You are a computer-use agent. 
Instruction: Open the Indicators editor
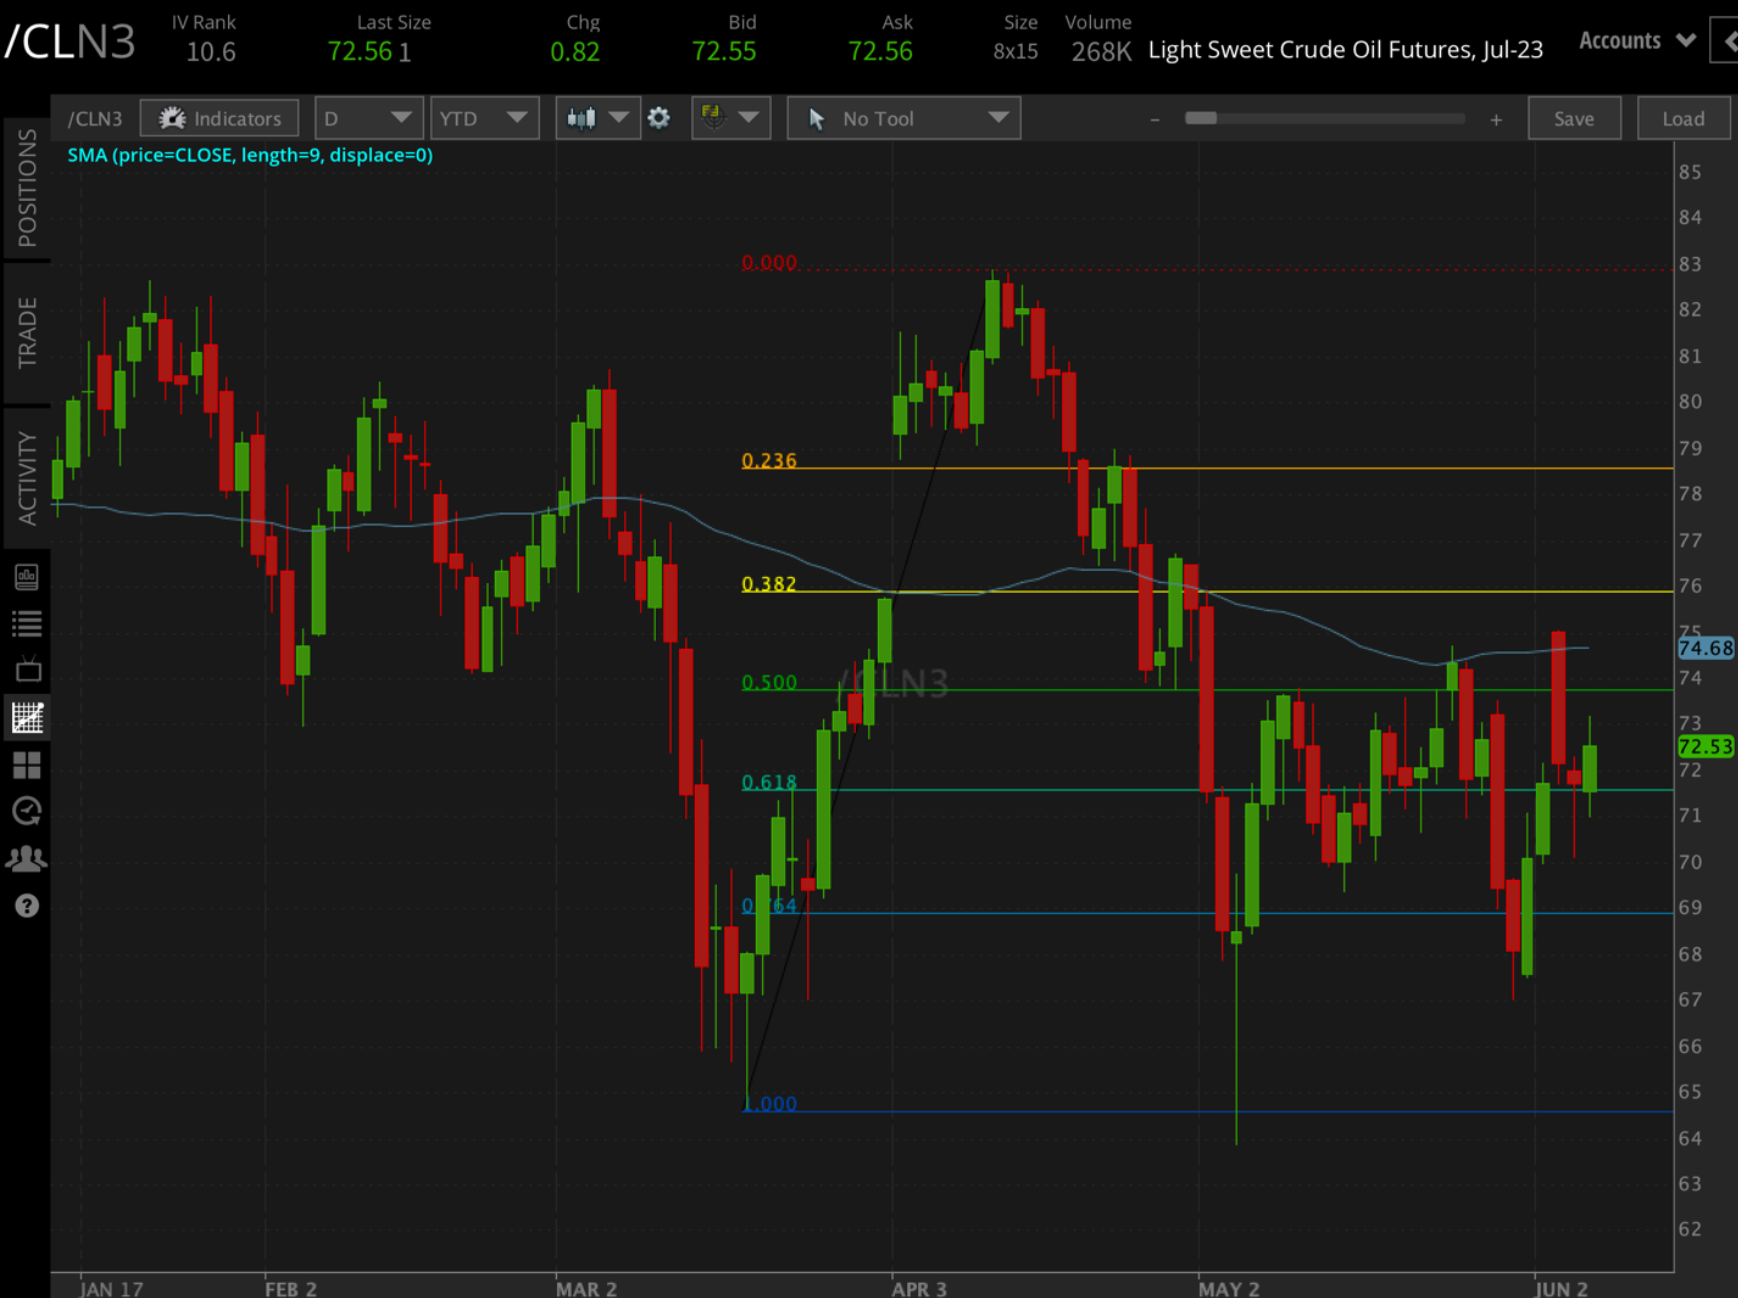(x=219, y=117)
